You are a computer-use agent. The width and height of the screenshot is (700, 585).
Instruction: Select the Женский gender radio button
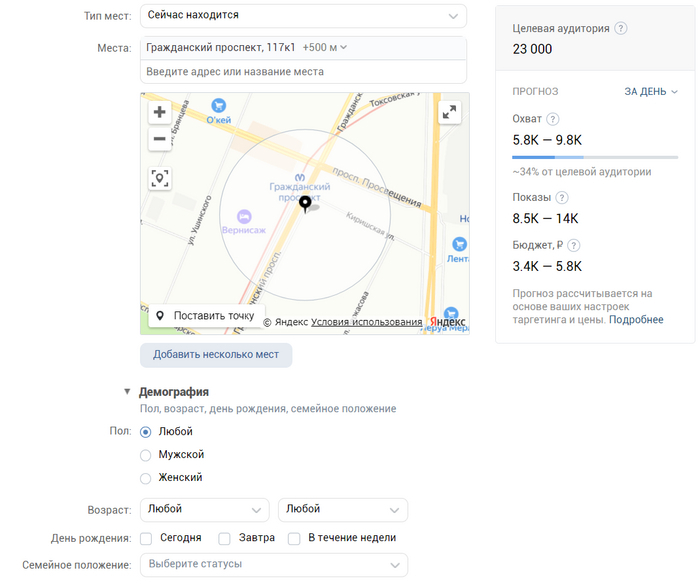[146, 478]
